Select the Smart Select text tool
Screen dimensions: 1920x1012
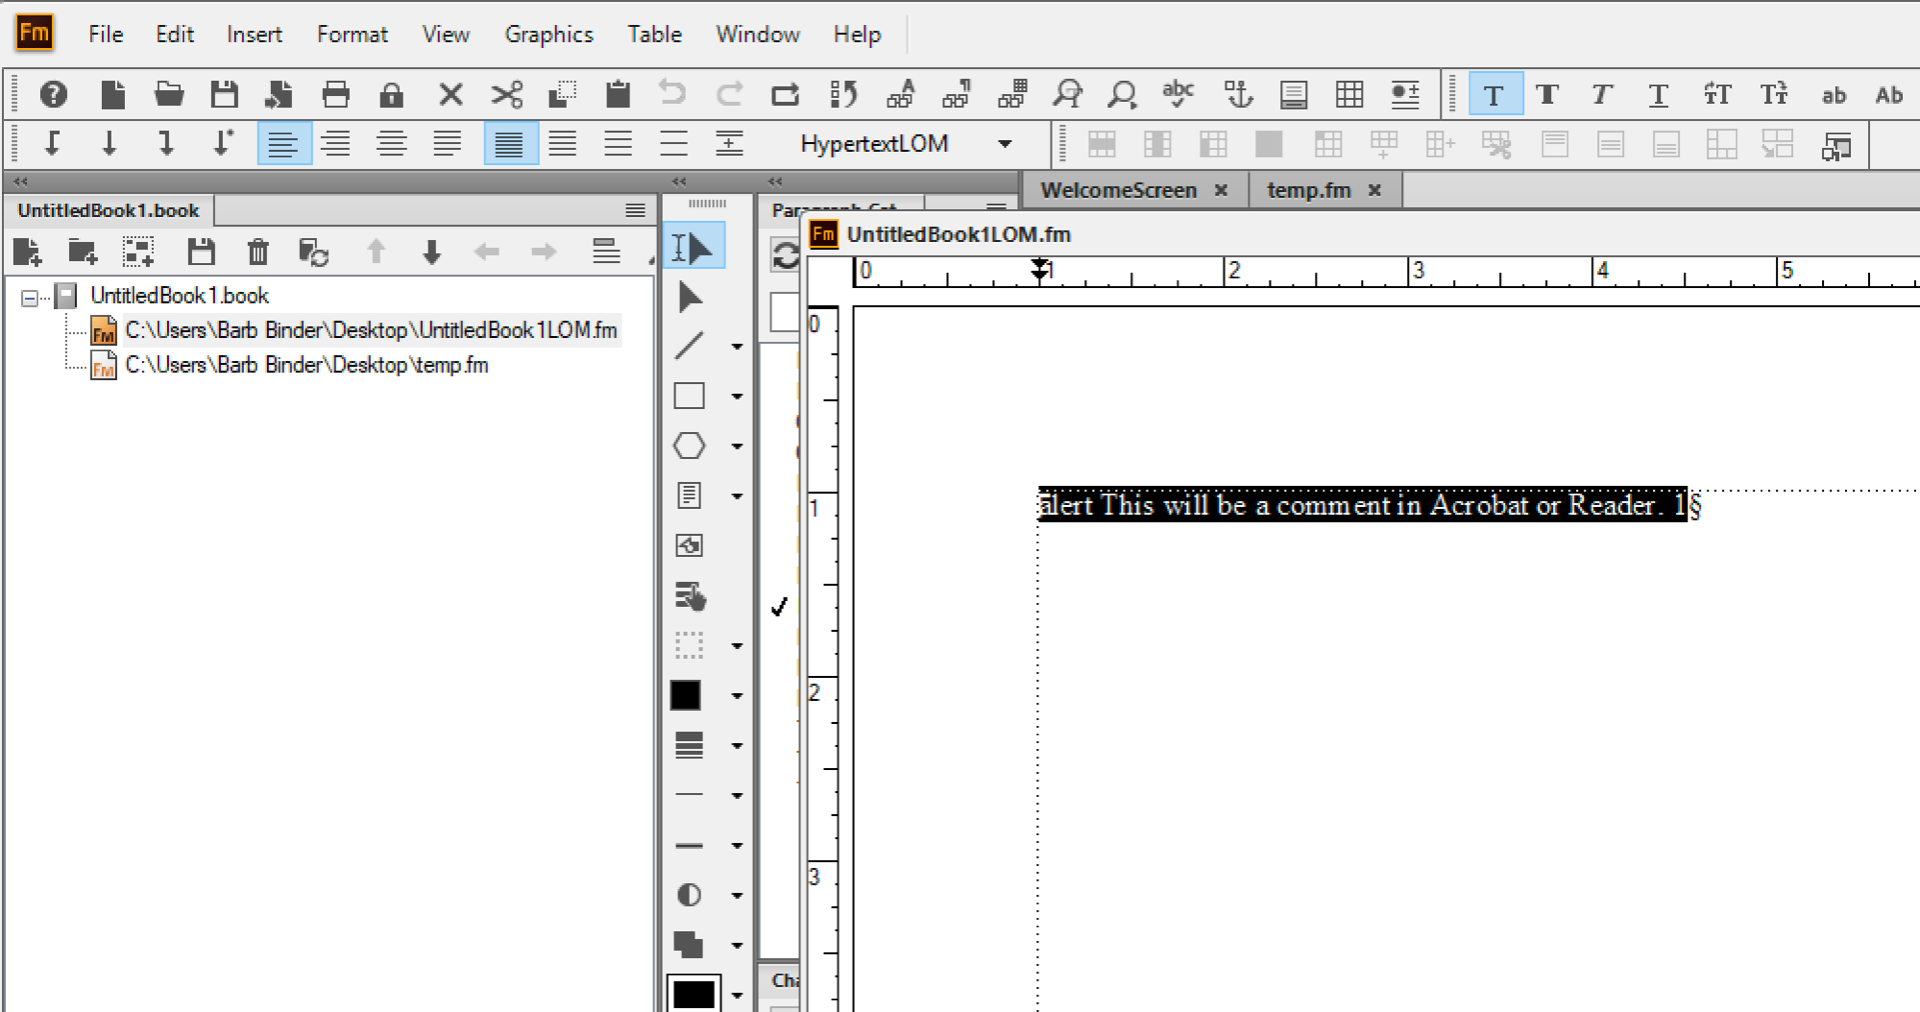[x=693, y=248]
